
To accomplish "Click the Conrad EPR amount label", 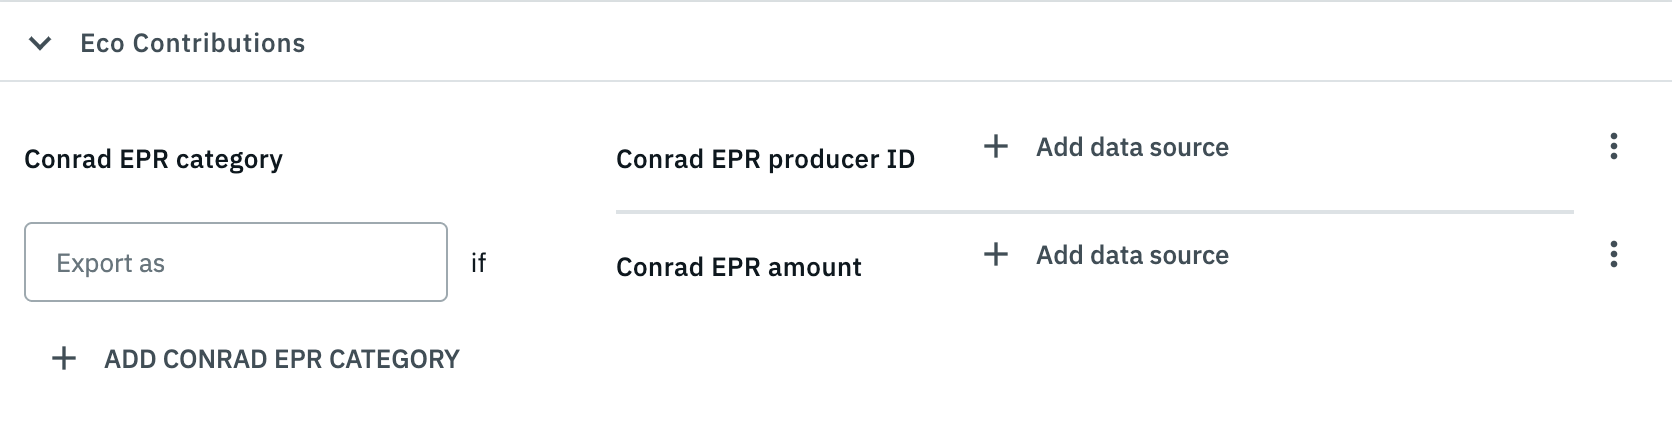I will [738, 267].
